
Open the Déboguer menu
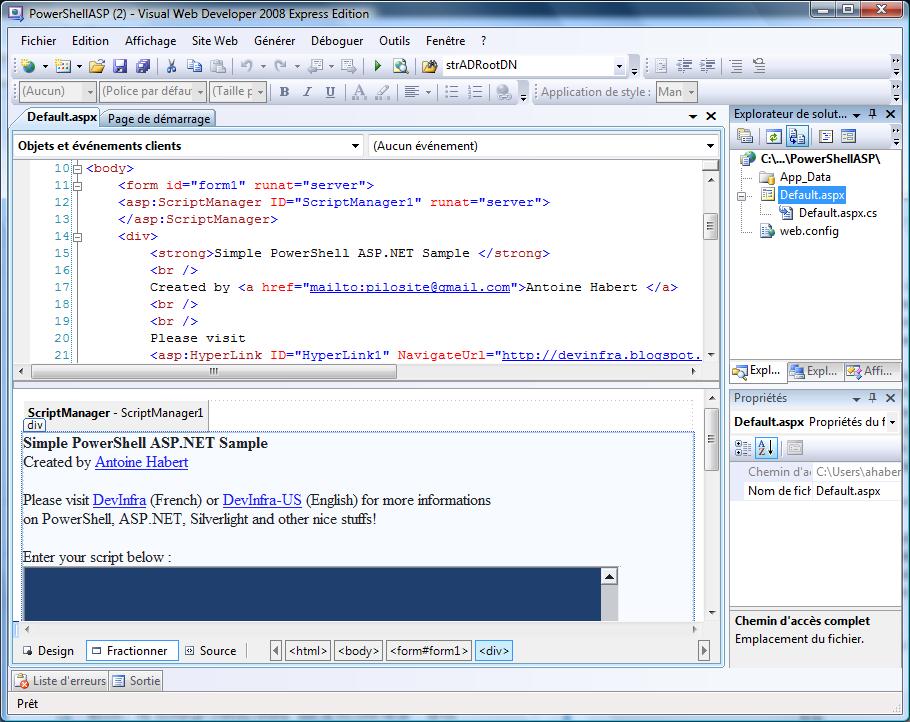[x=337, y=41]
